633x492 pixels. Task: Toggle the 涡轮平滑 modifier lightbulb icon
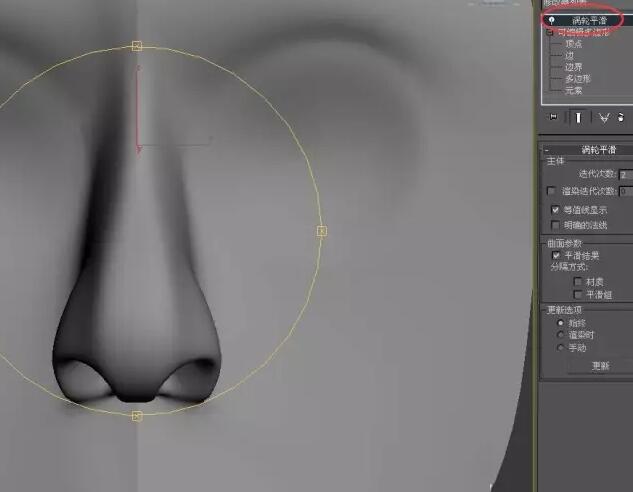click(x=551, y=20)
